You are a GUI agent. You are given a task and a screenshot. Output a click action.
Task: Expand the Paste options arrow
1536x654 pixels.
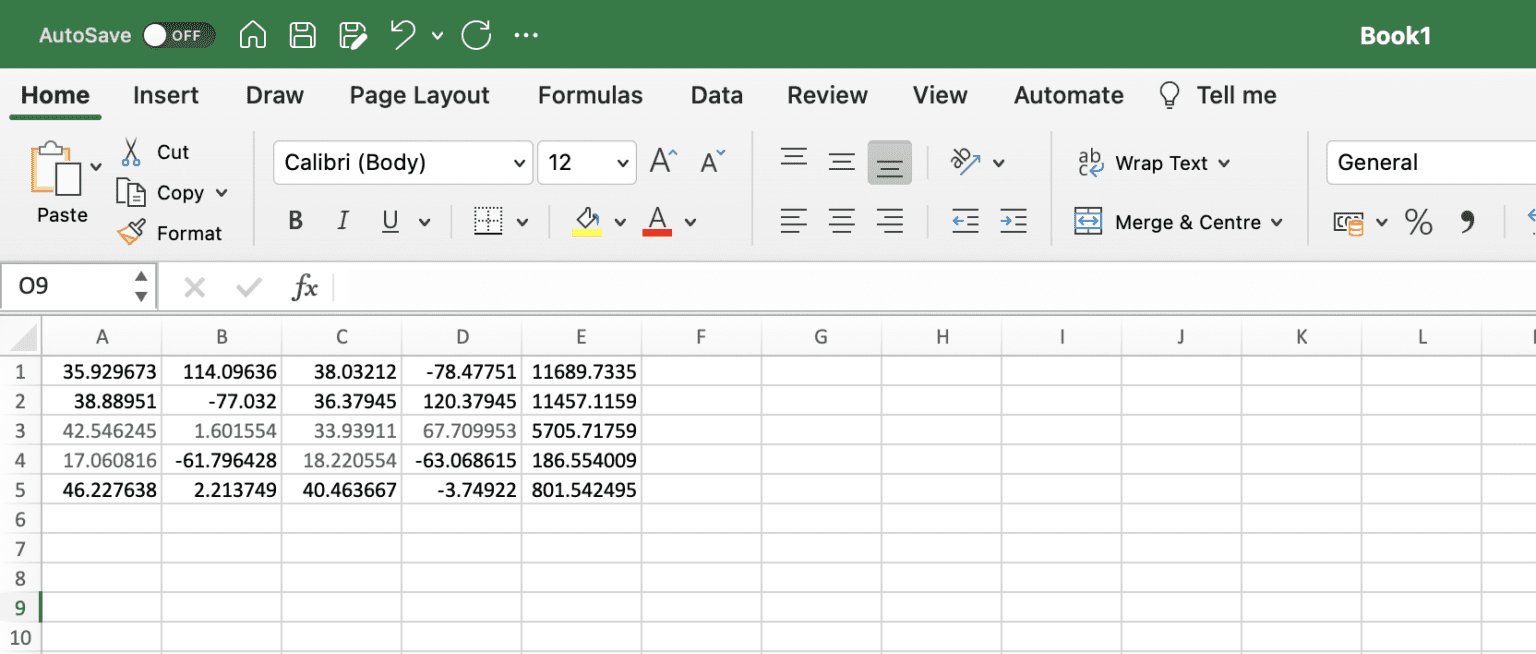(x=96, y=167)
